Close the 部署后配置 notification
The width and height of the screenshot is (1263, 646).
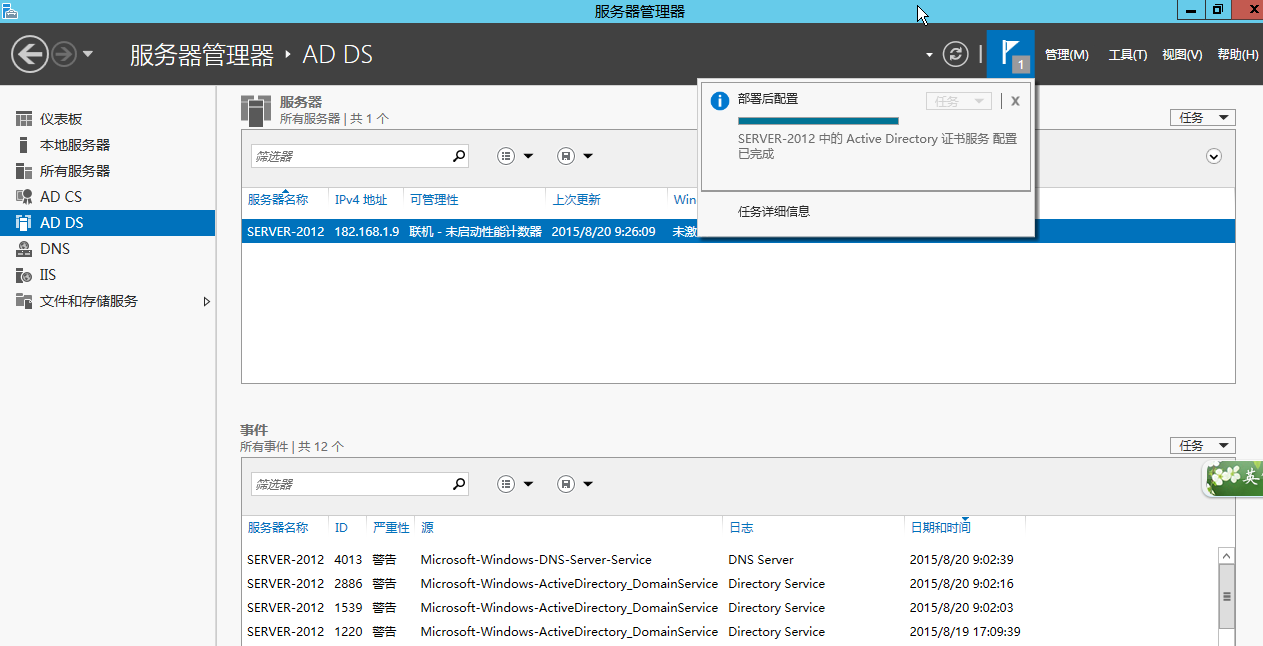(x=1015, y=101)
